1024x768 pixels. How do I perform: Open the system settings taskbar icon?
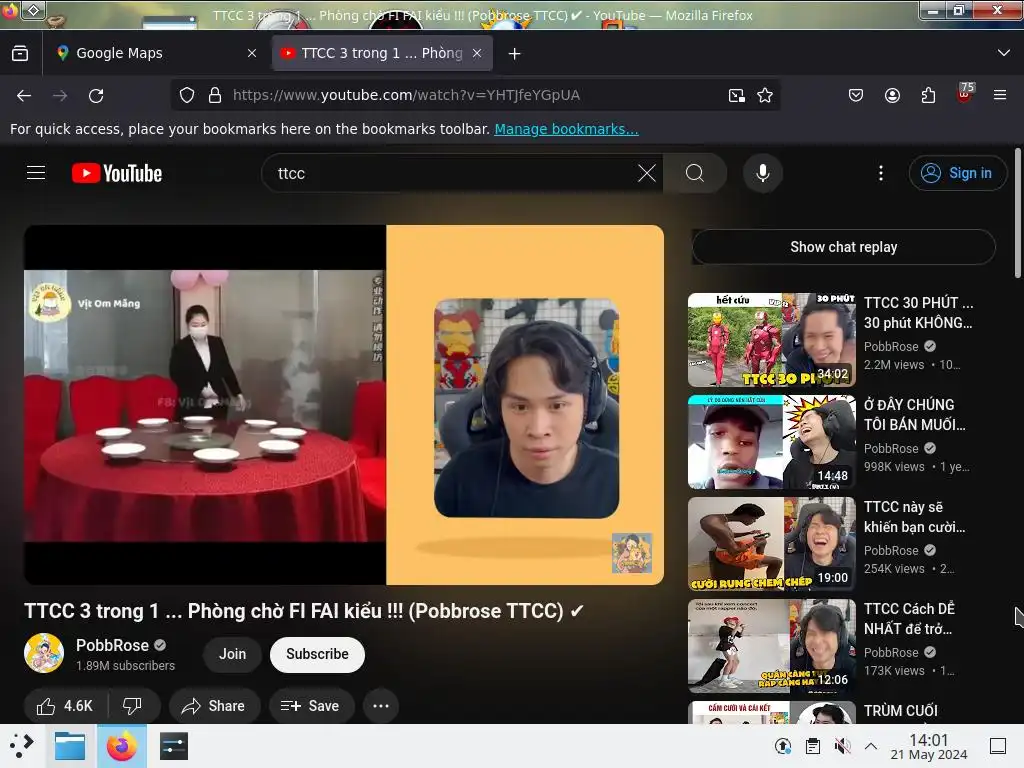pos(174,746)
